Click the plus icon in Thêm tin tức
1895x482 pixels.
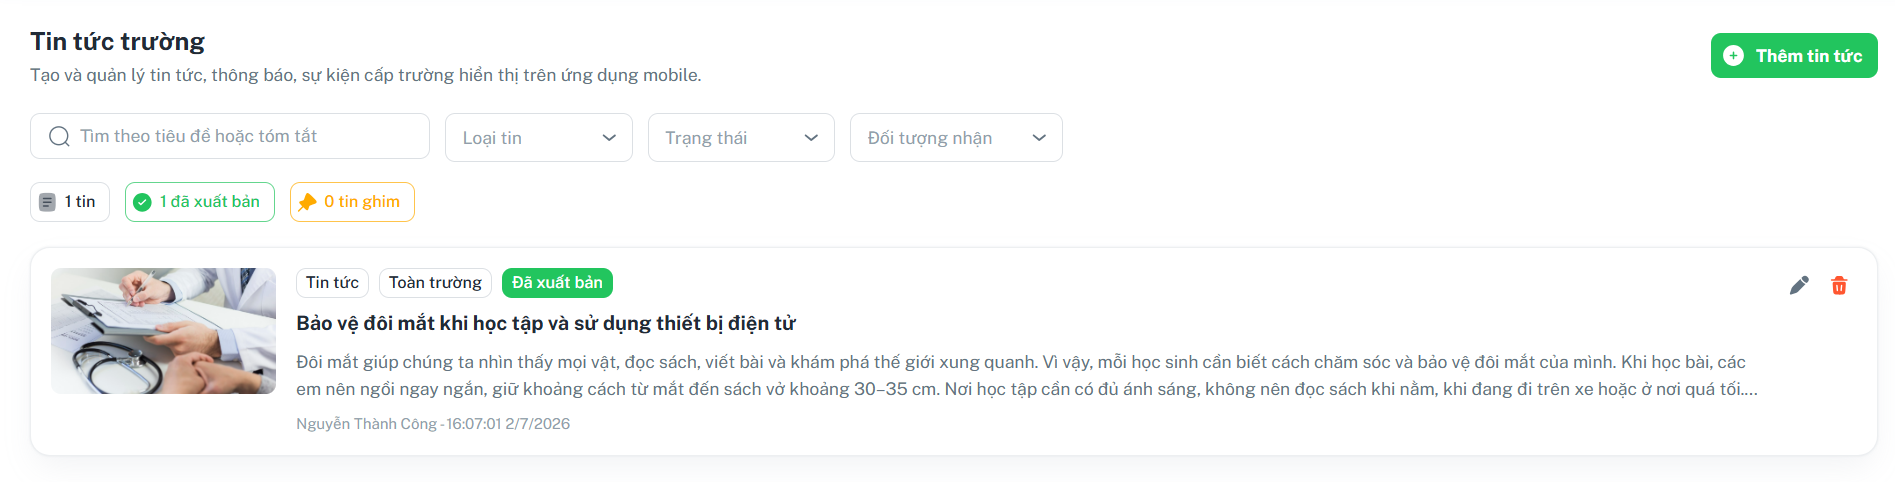pyautogui.click(x=1734, y=56)
